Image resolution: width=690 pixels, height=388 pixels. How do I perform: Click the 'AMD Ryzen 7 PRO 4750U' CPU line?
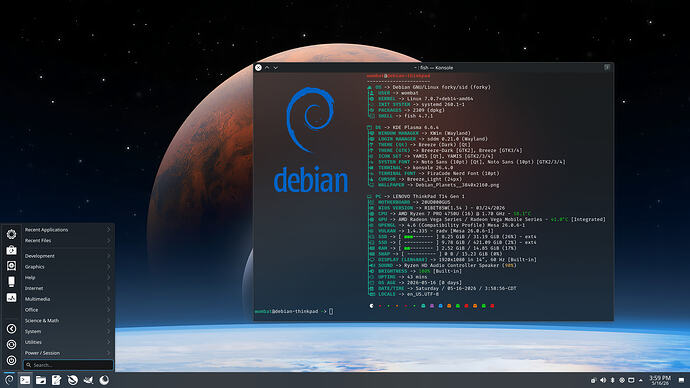point(450,213)
